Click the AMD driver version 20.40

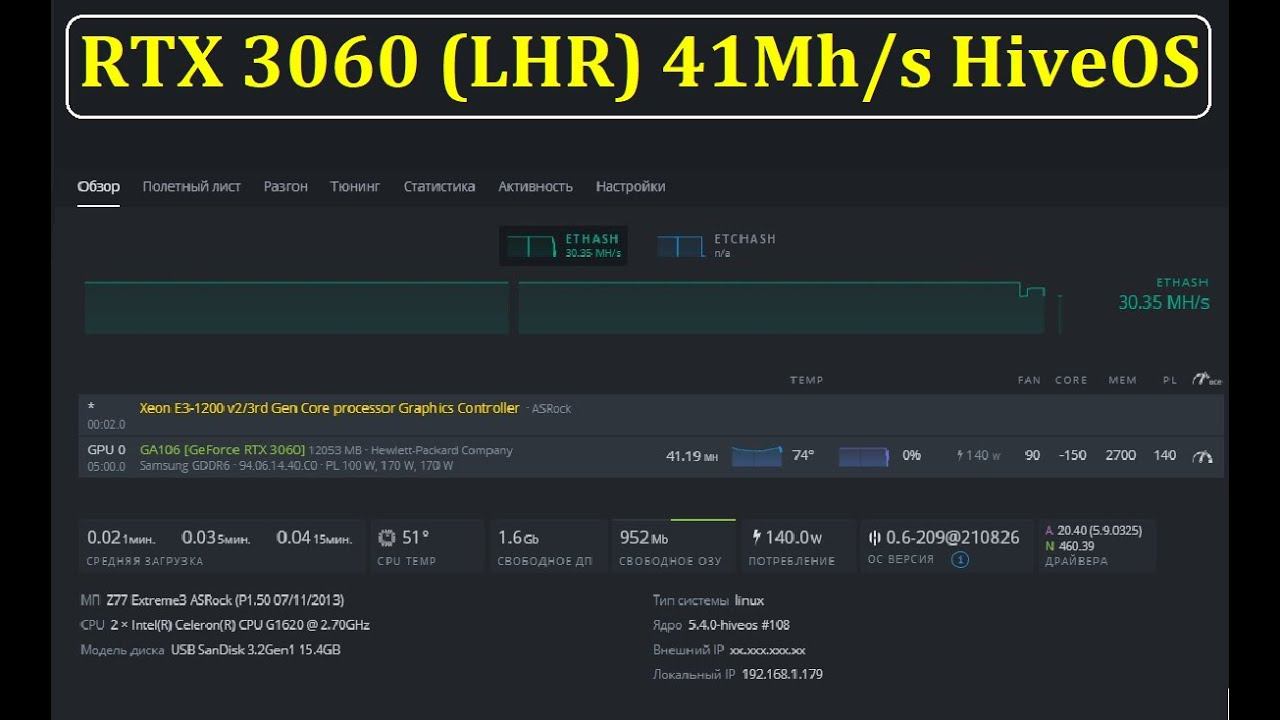click(1099, 531)
